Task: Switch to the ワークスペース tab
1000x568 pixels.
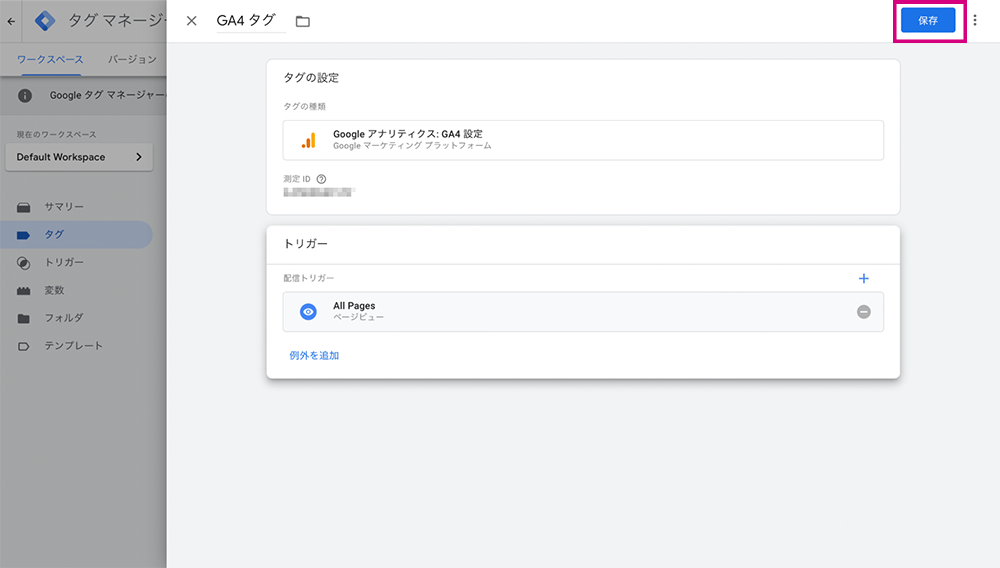Action: coord(50,59)
